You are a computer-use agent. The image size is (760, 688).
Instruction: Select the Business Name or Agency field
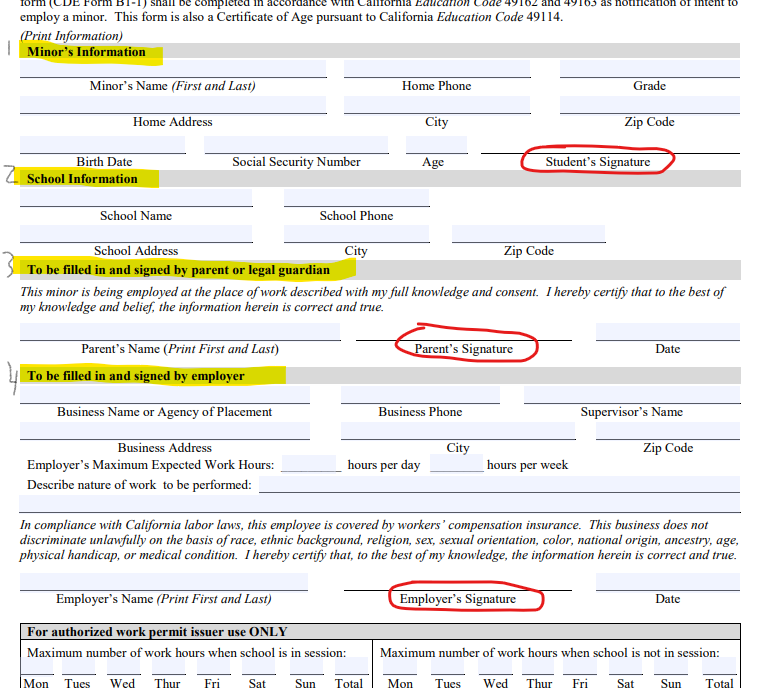(x=165, y=395)
